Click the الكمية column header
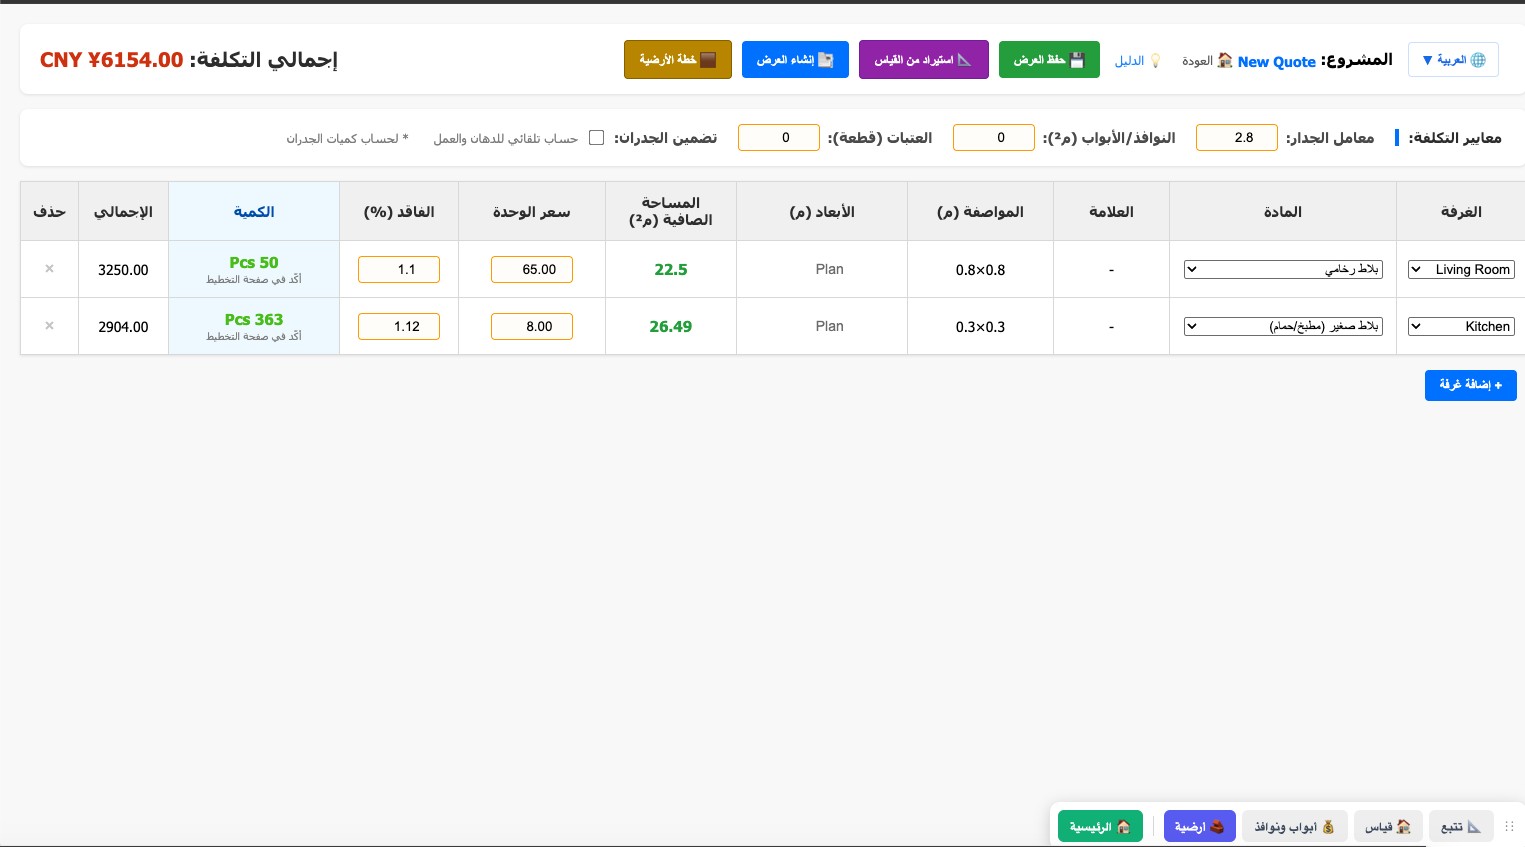 [x=254, y=212]
